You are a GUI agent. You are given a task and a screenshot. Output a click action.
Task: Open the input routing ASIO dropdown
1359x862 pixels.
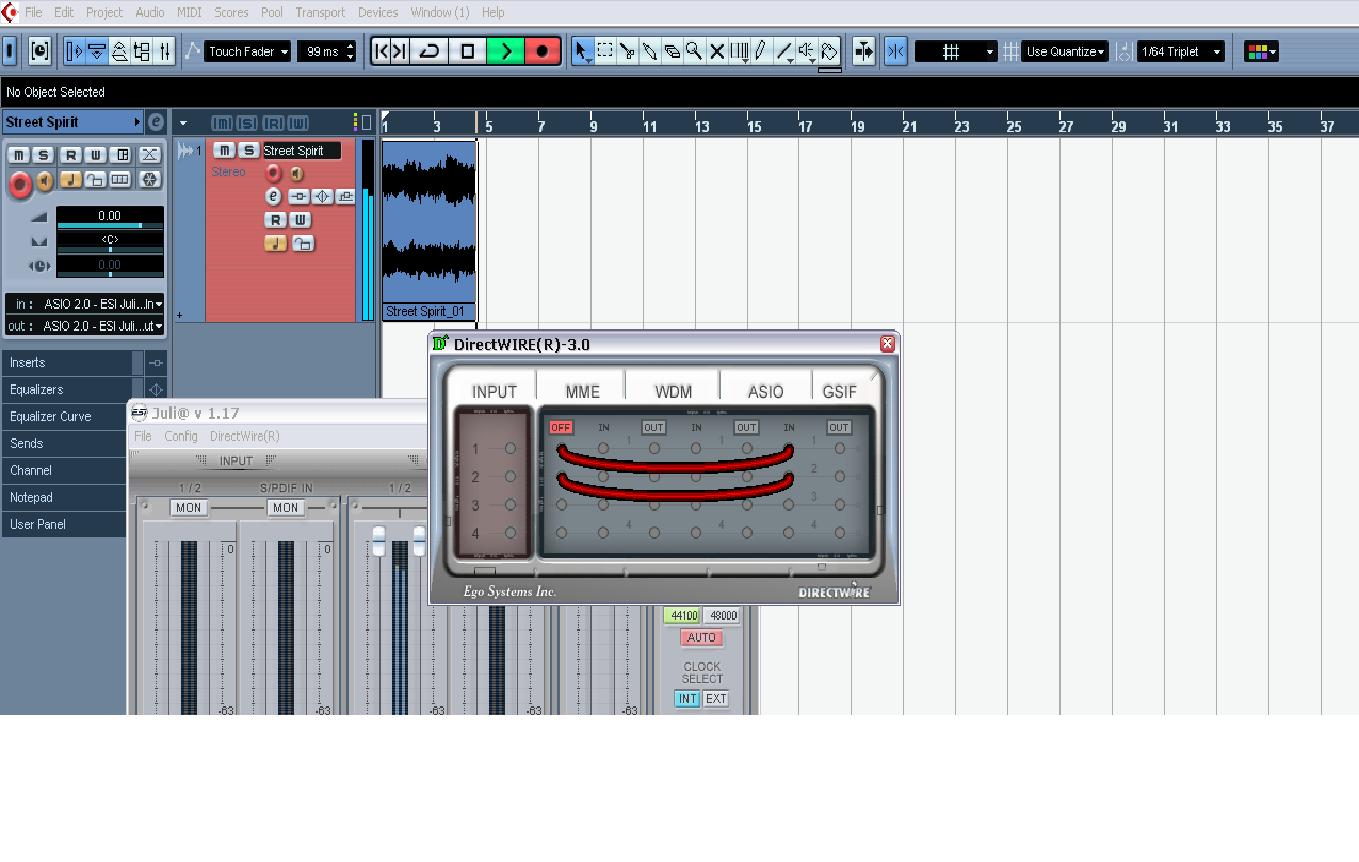(x=85, y=304)
